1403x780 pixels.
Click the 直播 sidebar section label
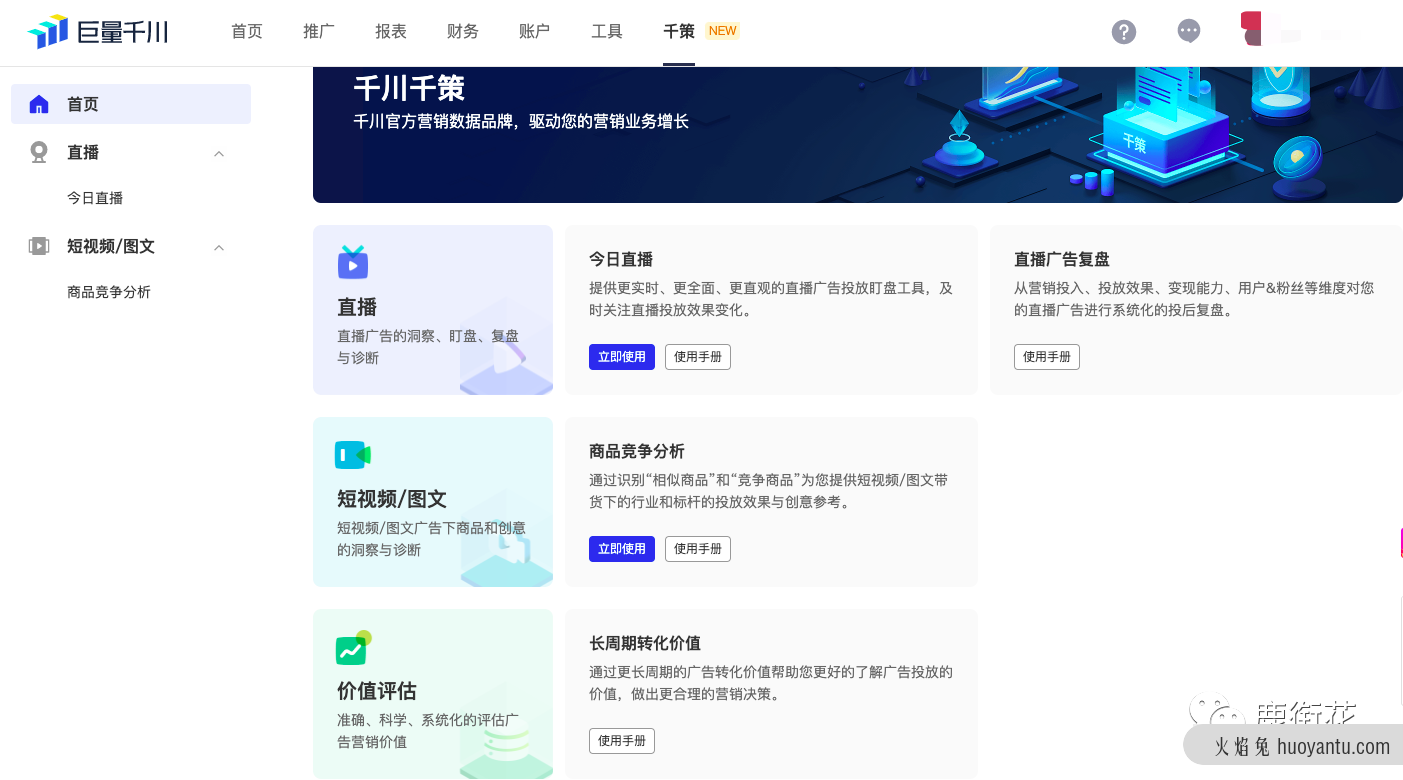pyautogui.click(x=83, y=152)
